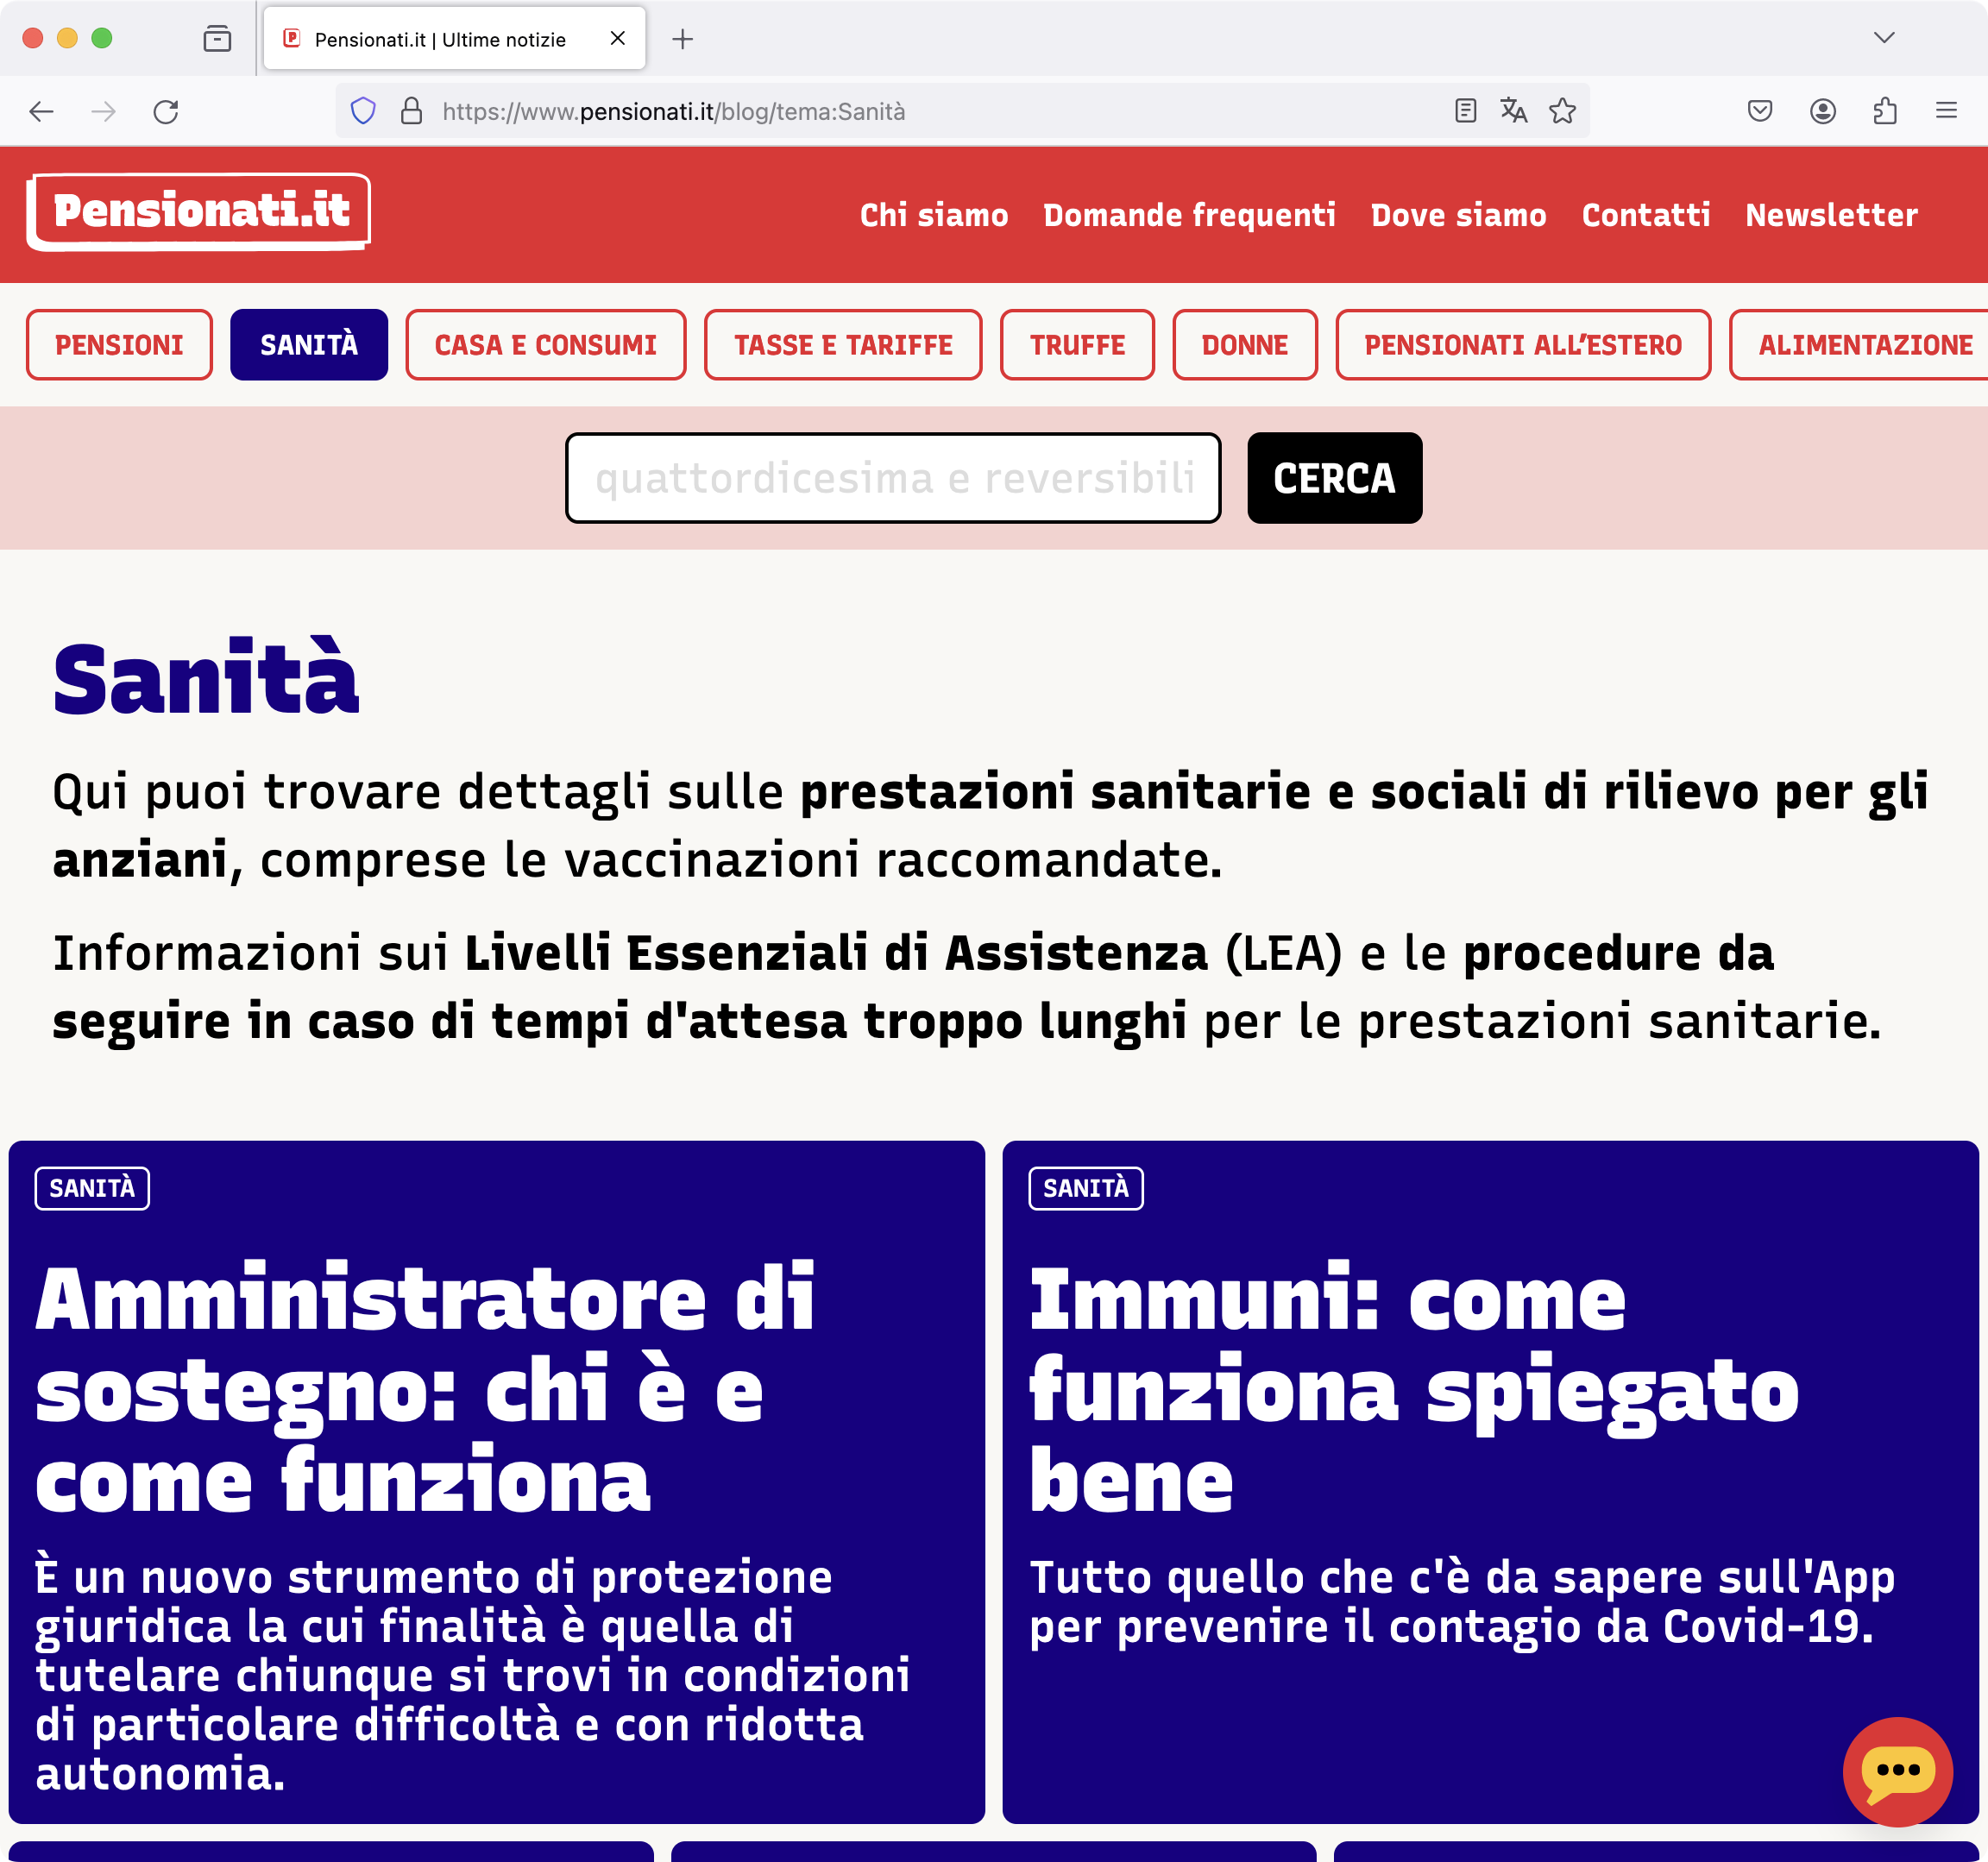Image resolution: width=1988 pixels, height=1862 pixels.
Task: Expand the list all tabs chevron
Action: point(1883,38)
